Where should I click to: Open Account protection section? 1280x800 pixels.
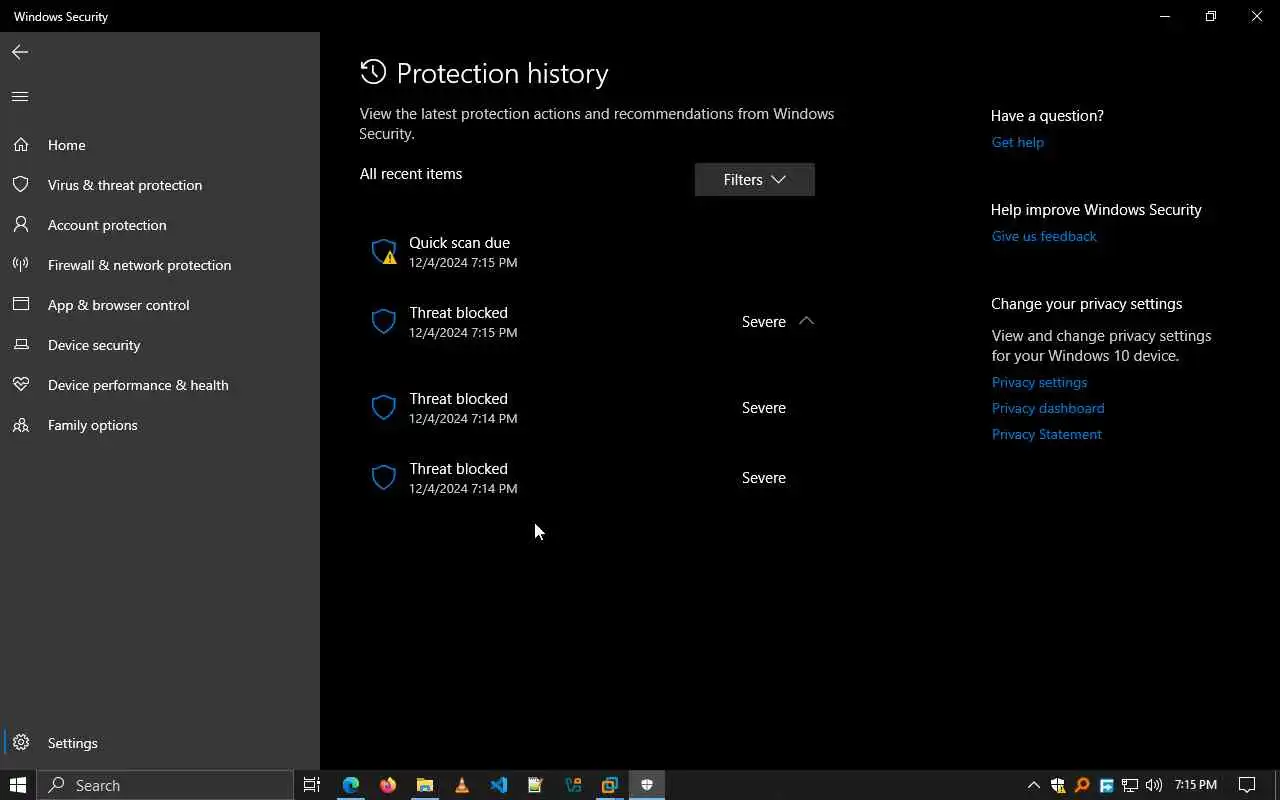(x=160, y=225)
